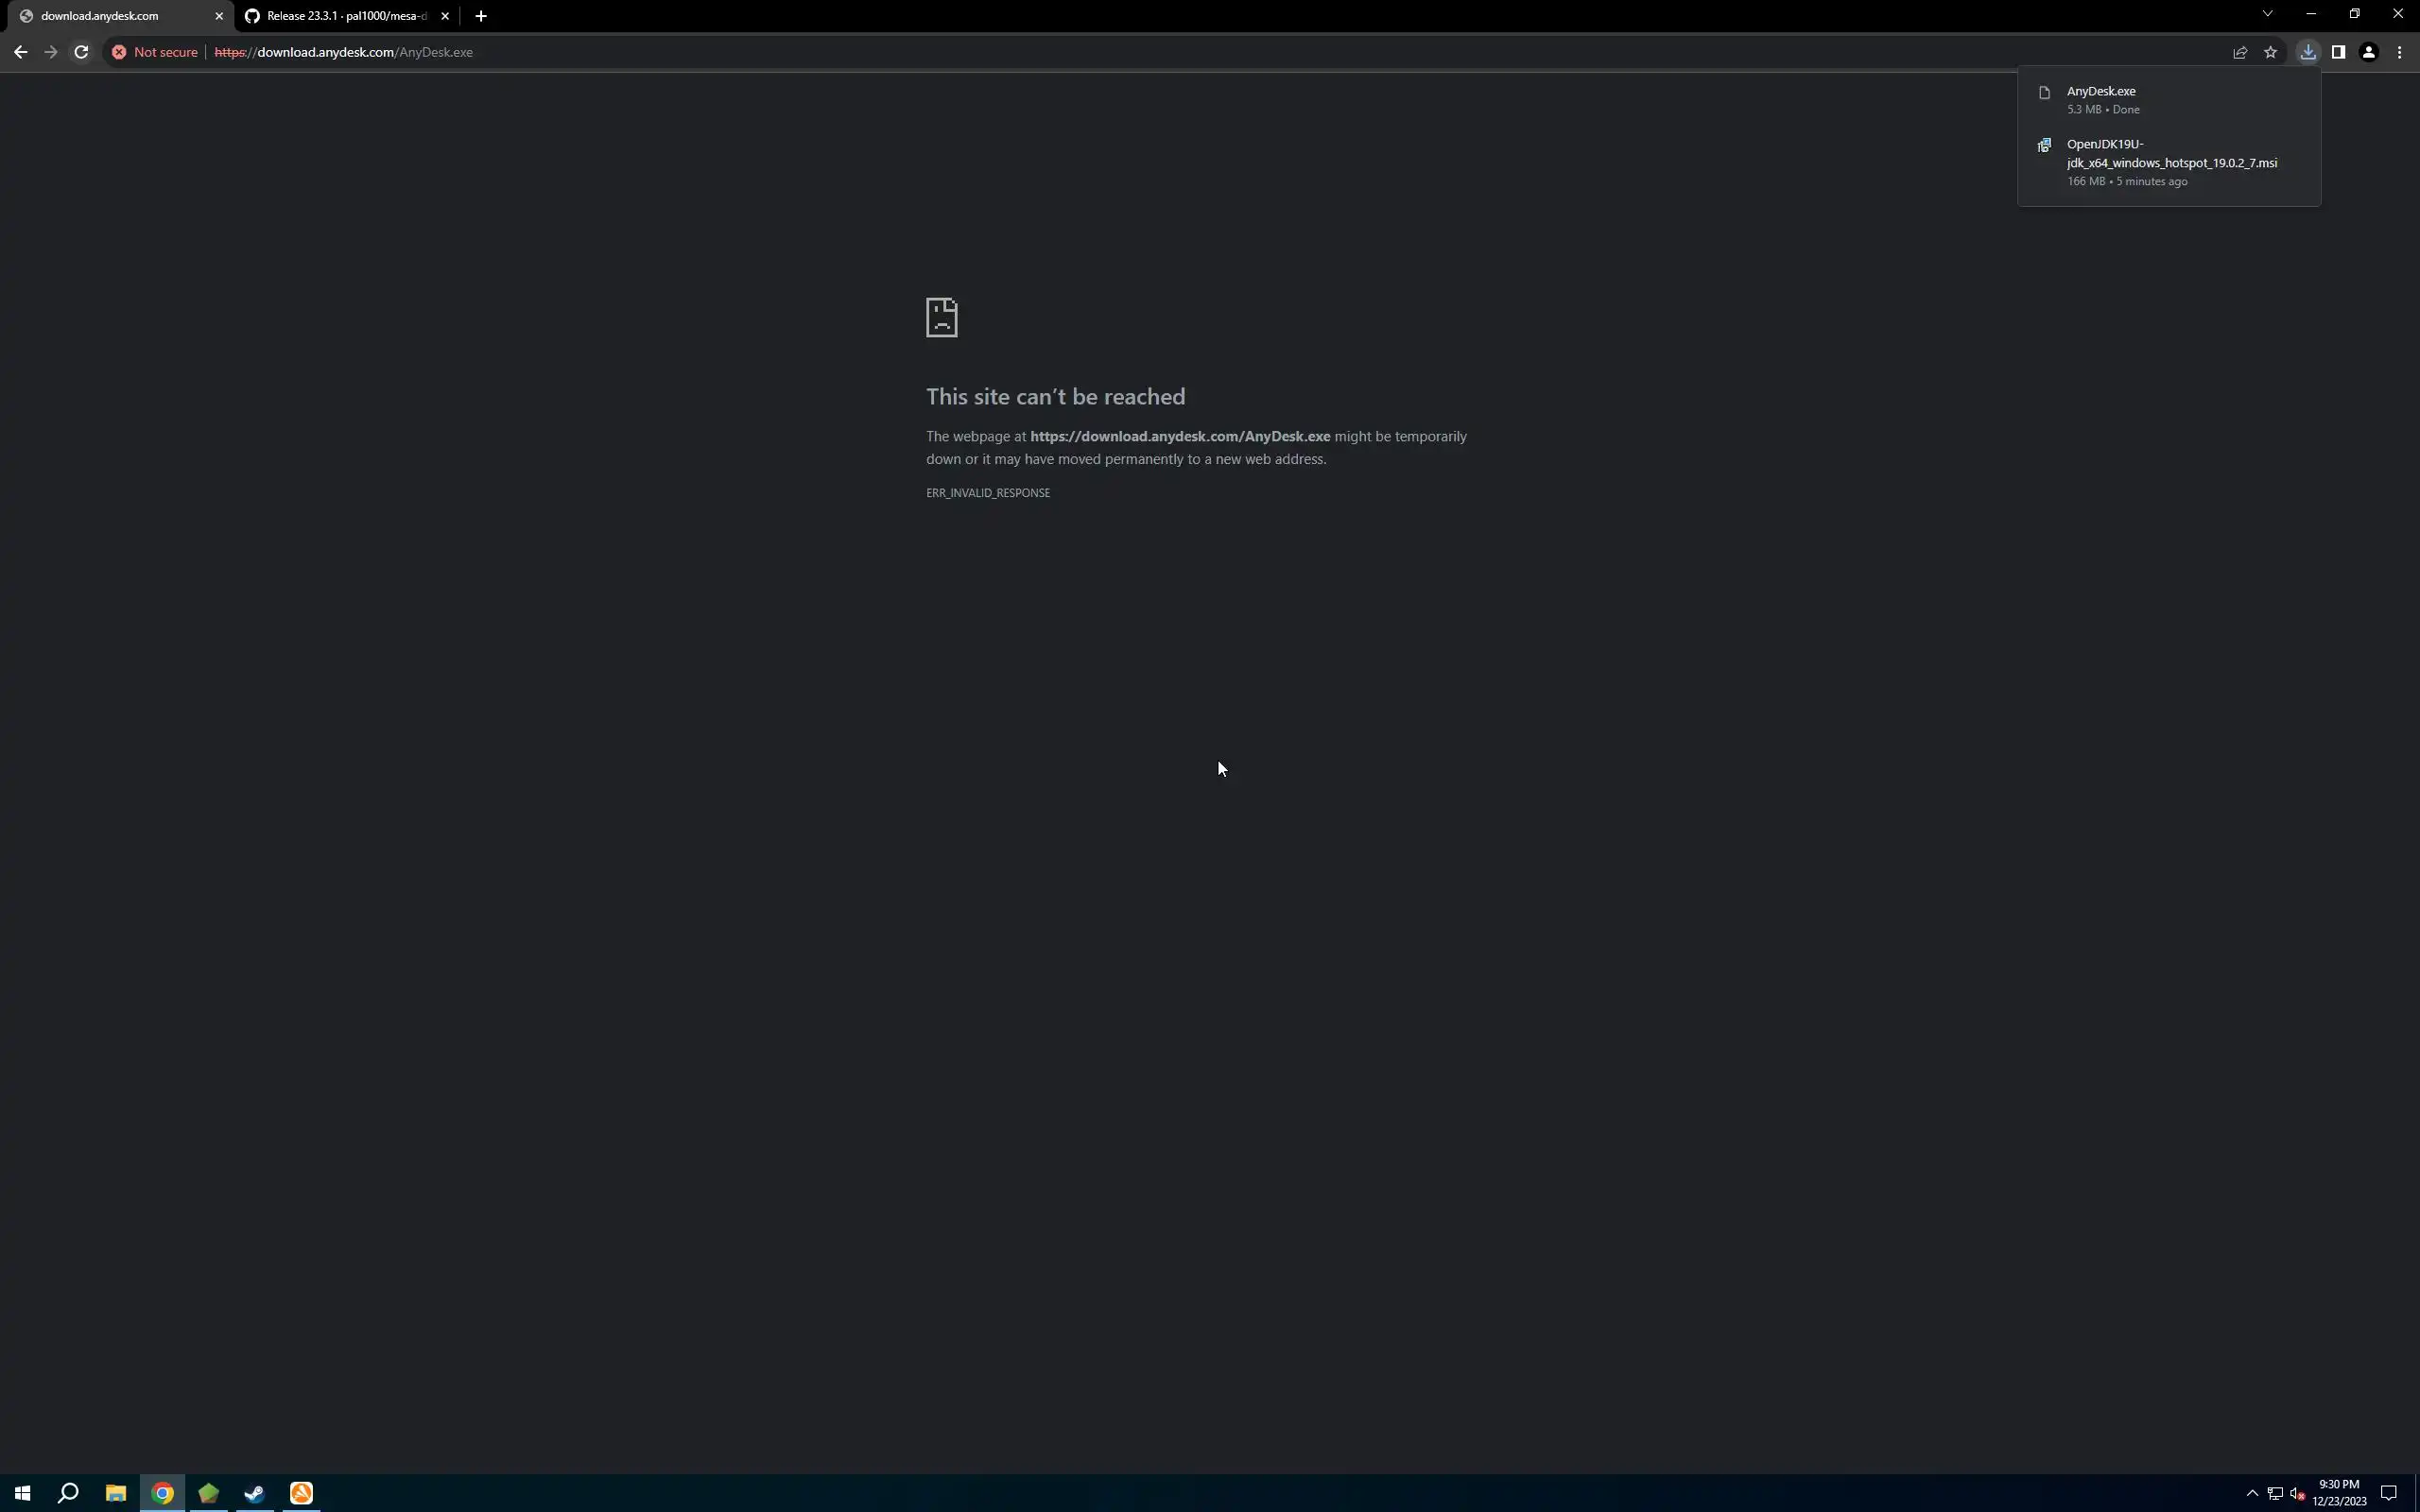
Task: Open AnyDesk.exe from the downloads list
Action: (2100, 91)
